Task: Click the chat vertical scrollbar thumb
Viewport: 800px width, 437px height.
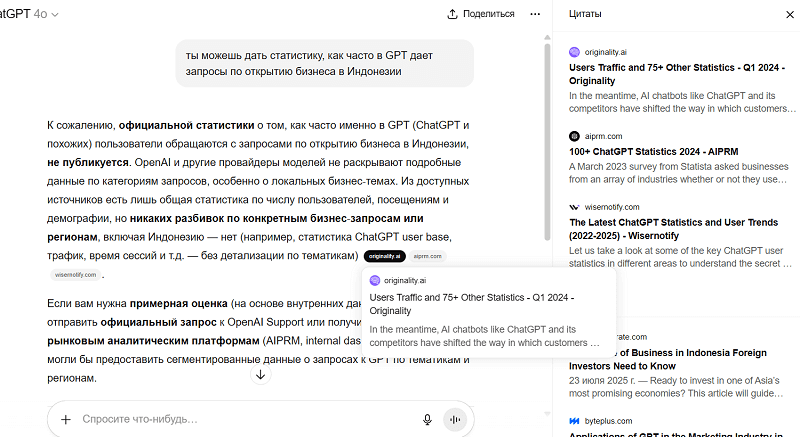Action: coord(547,142)
